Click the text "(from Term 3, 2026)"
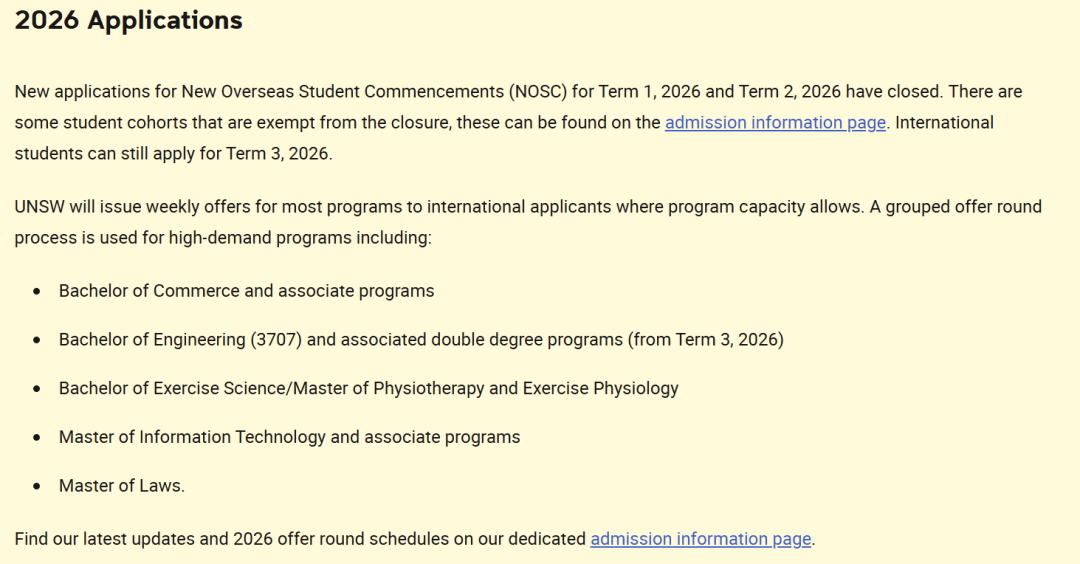The height and width of the screenshot is (564, 1080). [x=705, y=340]
